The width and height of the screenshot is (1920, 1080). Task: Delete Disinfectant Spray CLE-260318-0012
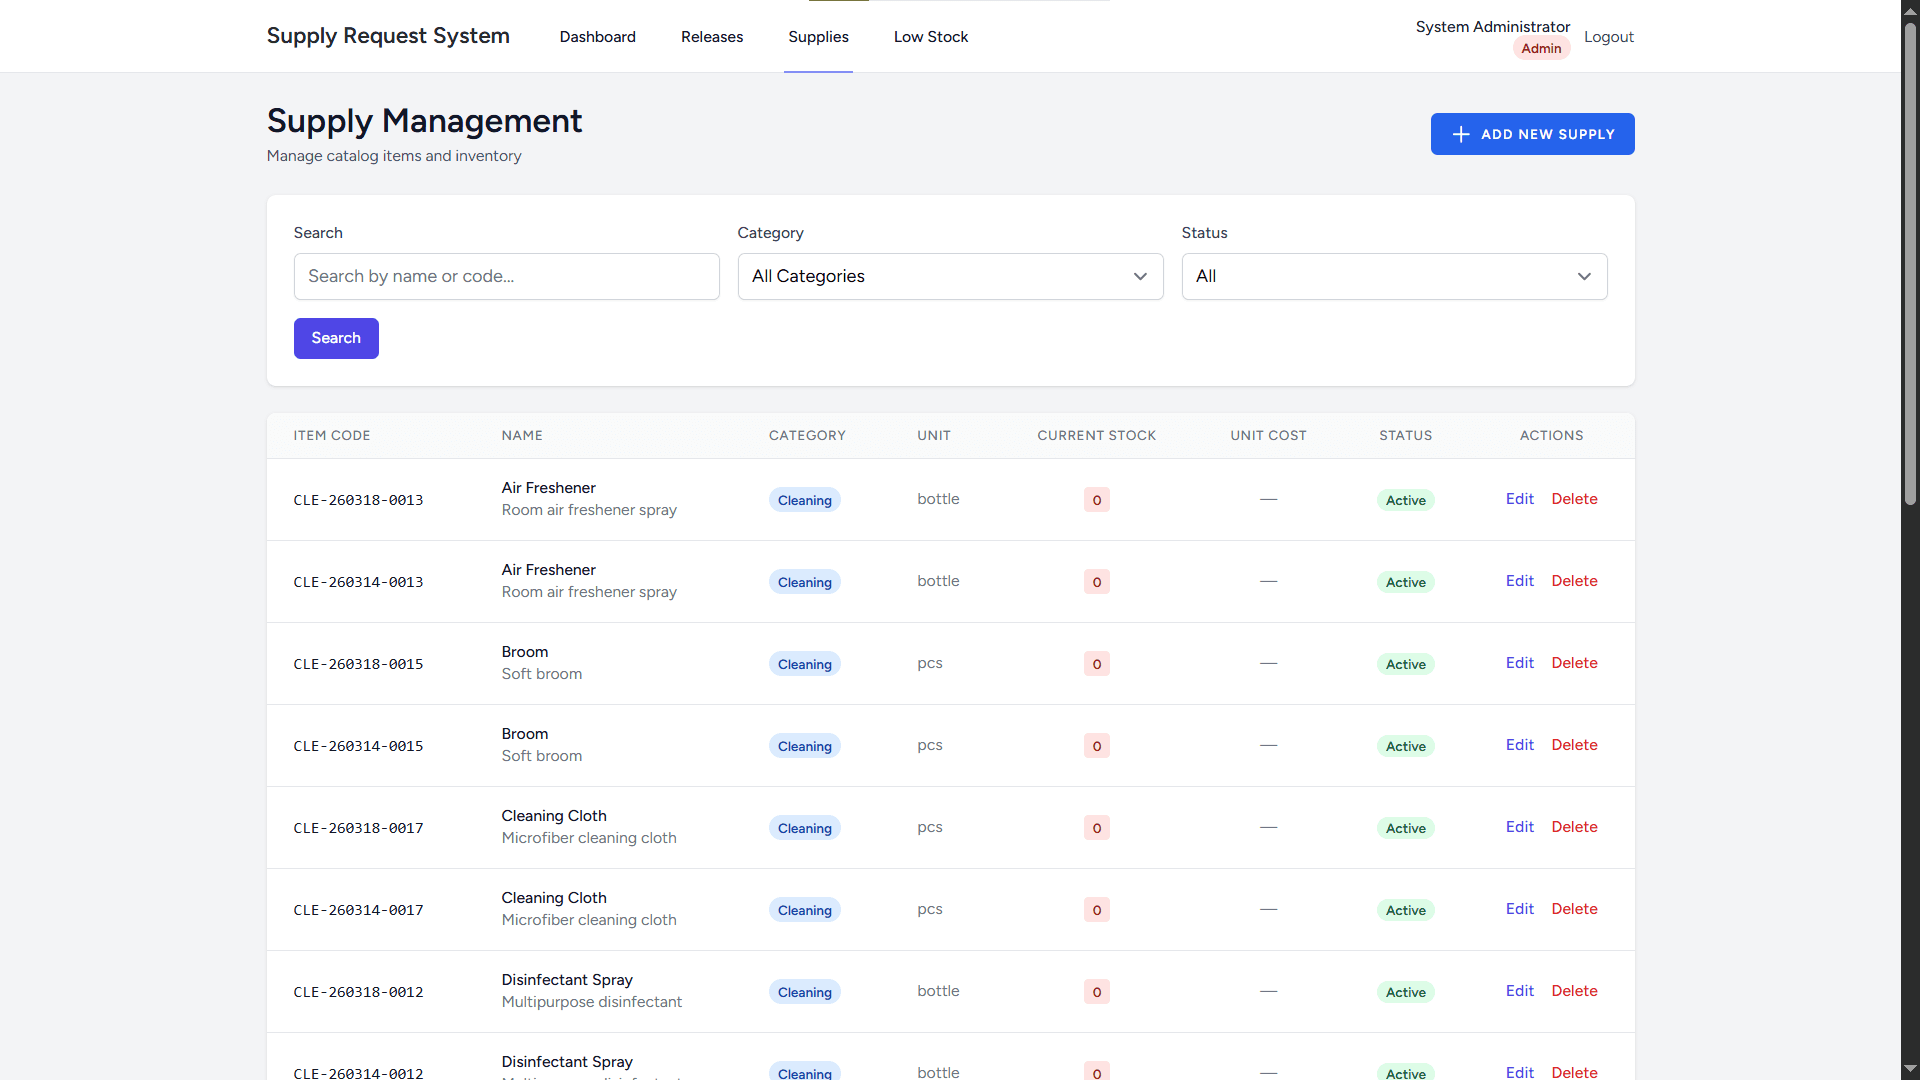pyautogui.click(x=1574, y=991)
